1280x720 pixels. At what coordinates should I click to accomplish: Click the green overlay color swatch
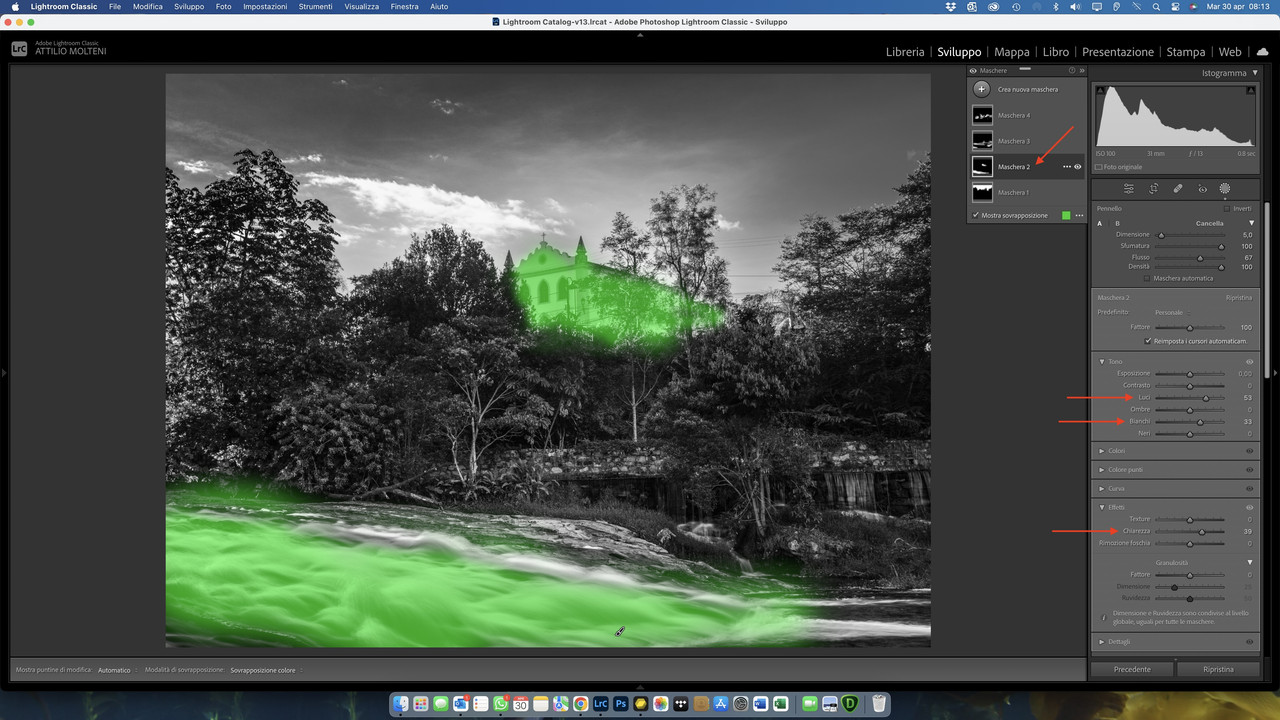pyautogui.click(x=1066, y=215)
